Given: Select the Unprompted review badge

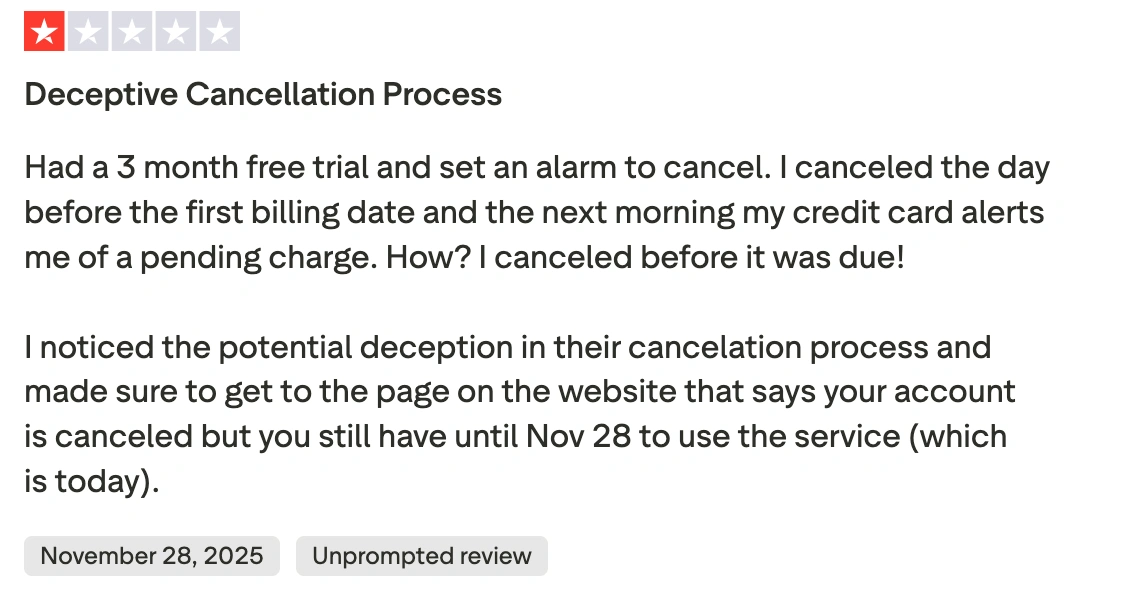Looking at the screenshot, I should pyautogui.click(x=421, y=555).
